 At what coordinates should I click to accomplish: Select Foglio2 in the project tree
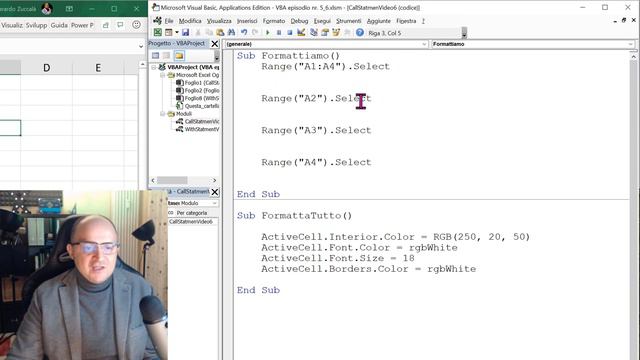[198, 91]
